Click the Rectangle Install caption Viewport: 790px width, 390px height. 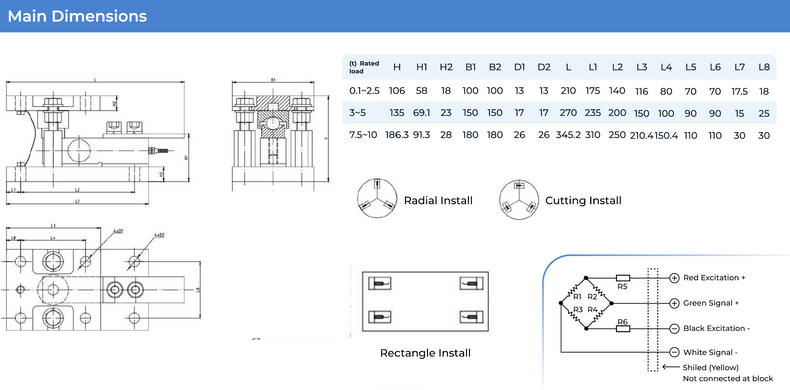(425, 353)
